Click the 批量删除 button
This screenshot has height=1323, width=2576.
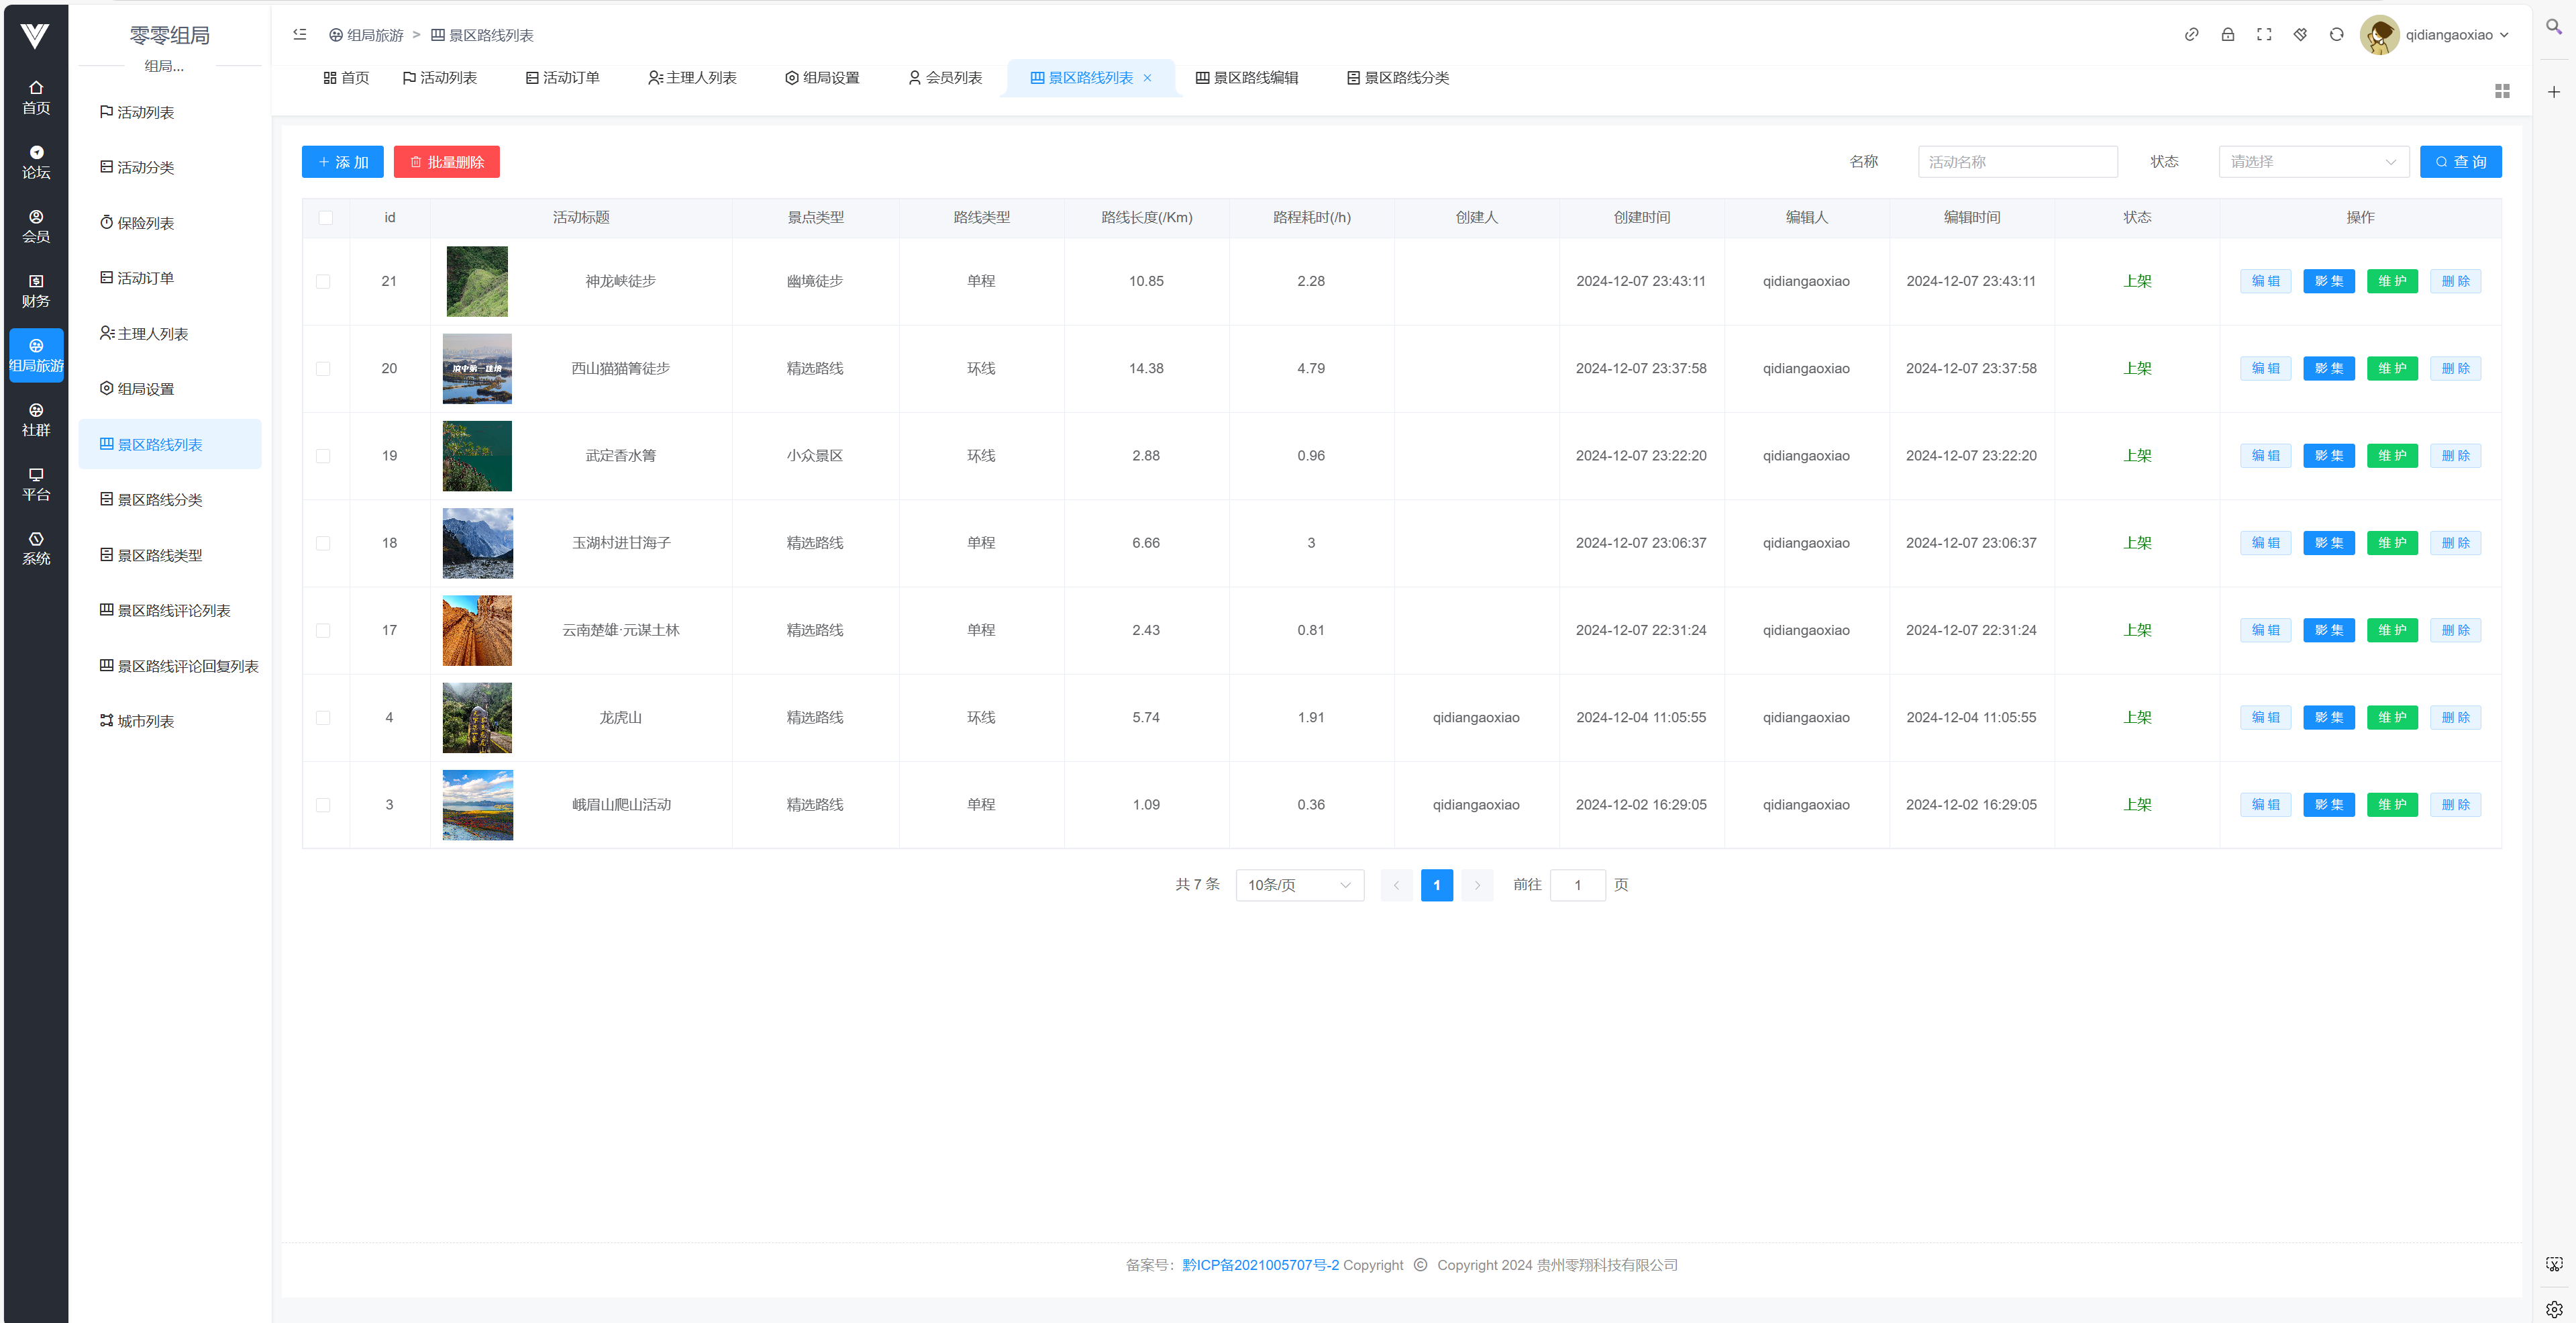[x=446, y=162]
